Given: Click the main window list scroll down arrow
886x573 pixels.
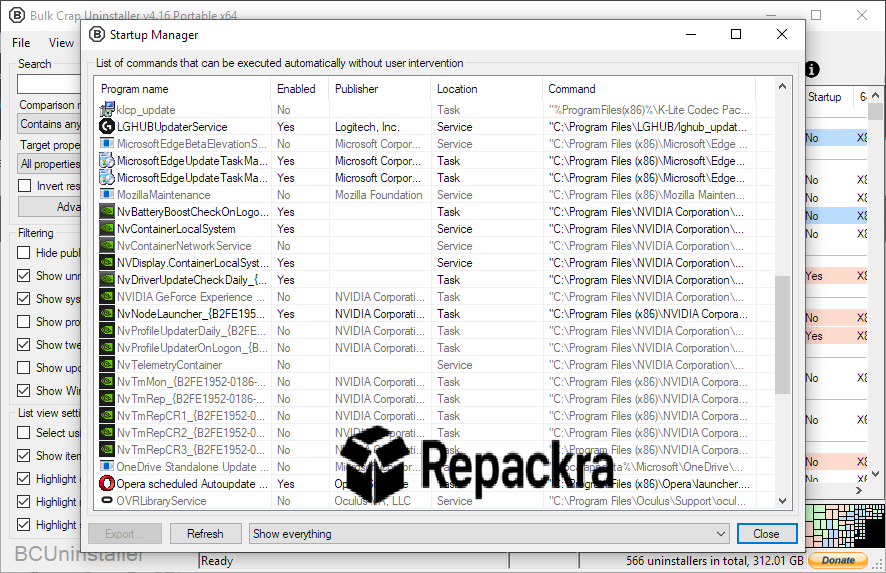Looking at the screenshot, I should [875, 474].
